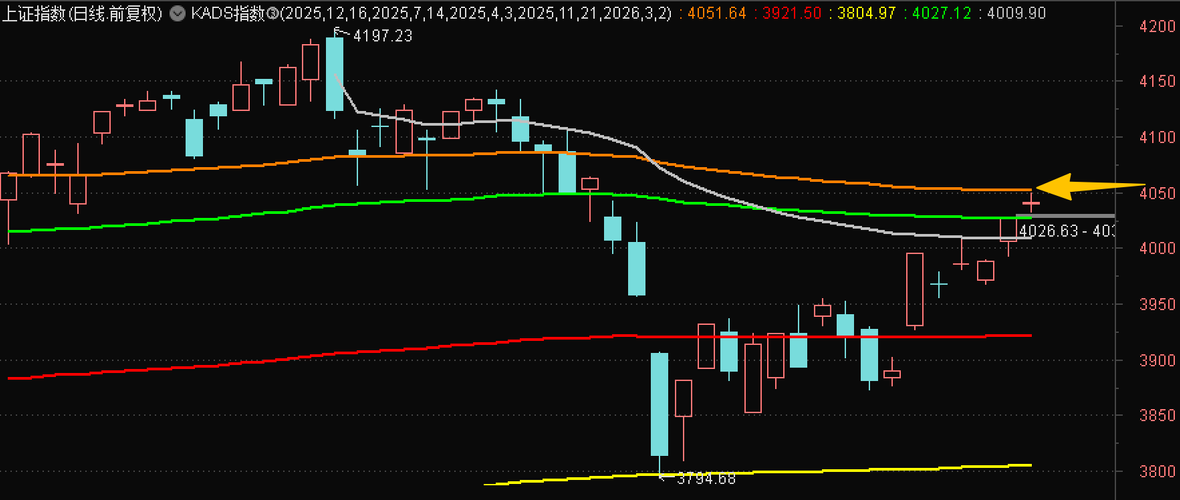The height and width of the screenshot is (500, 1180).
Task: Click the 3850 label on the price axis
Action: [x=1157, y=416]
